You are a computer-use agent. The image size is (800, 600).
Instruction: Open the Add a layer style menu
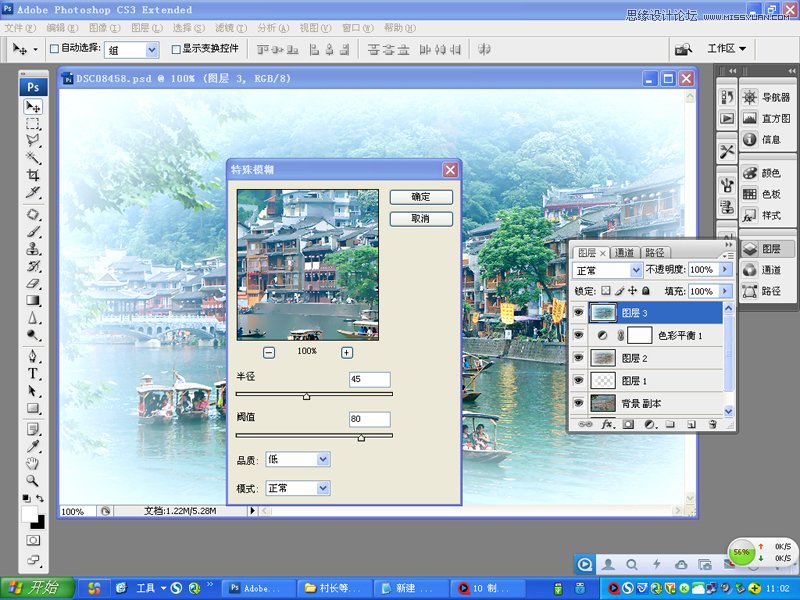click(x=607, y=424)
